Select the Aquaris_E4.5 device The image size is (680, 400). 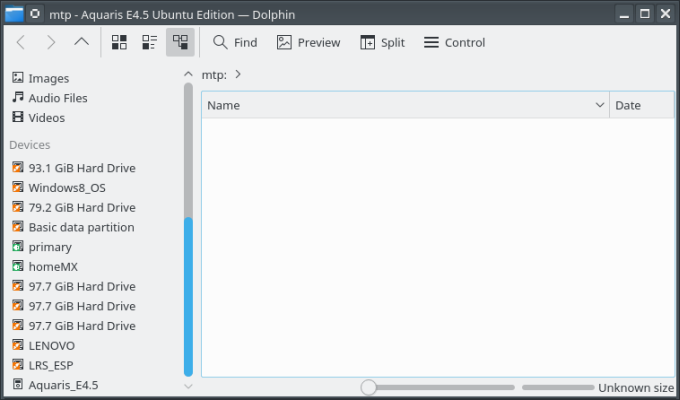62,385
